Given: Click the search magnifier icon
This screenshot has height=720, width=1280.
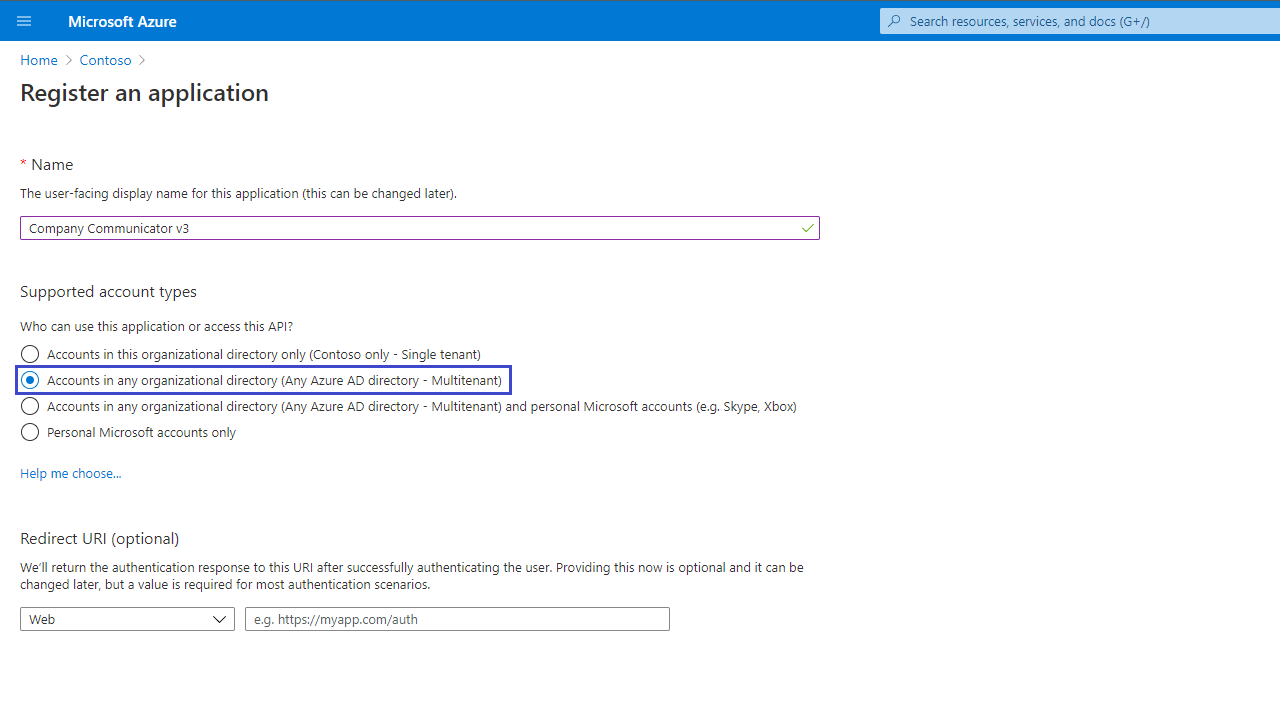Looking at the screenshot, I should pyautogui.click(x=895, y=21).
